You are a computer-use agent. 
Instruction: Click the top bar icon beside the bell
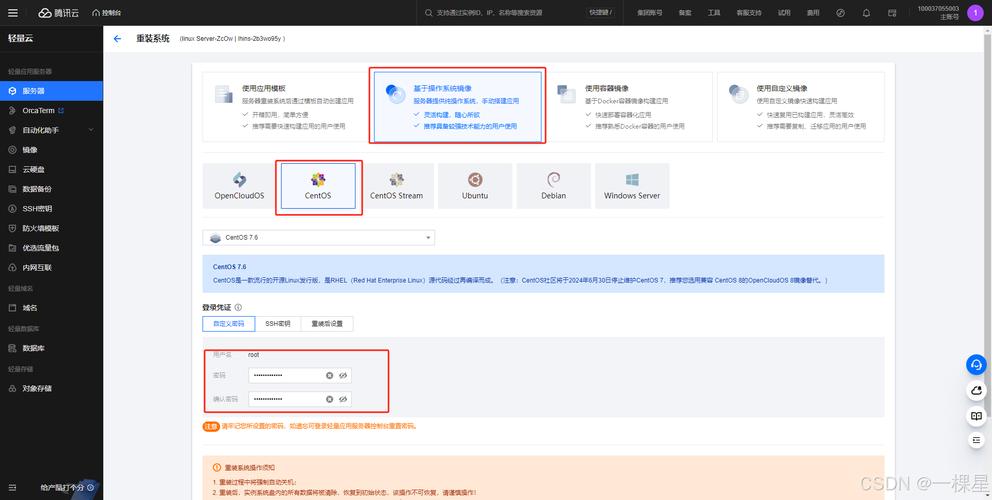892,13
